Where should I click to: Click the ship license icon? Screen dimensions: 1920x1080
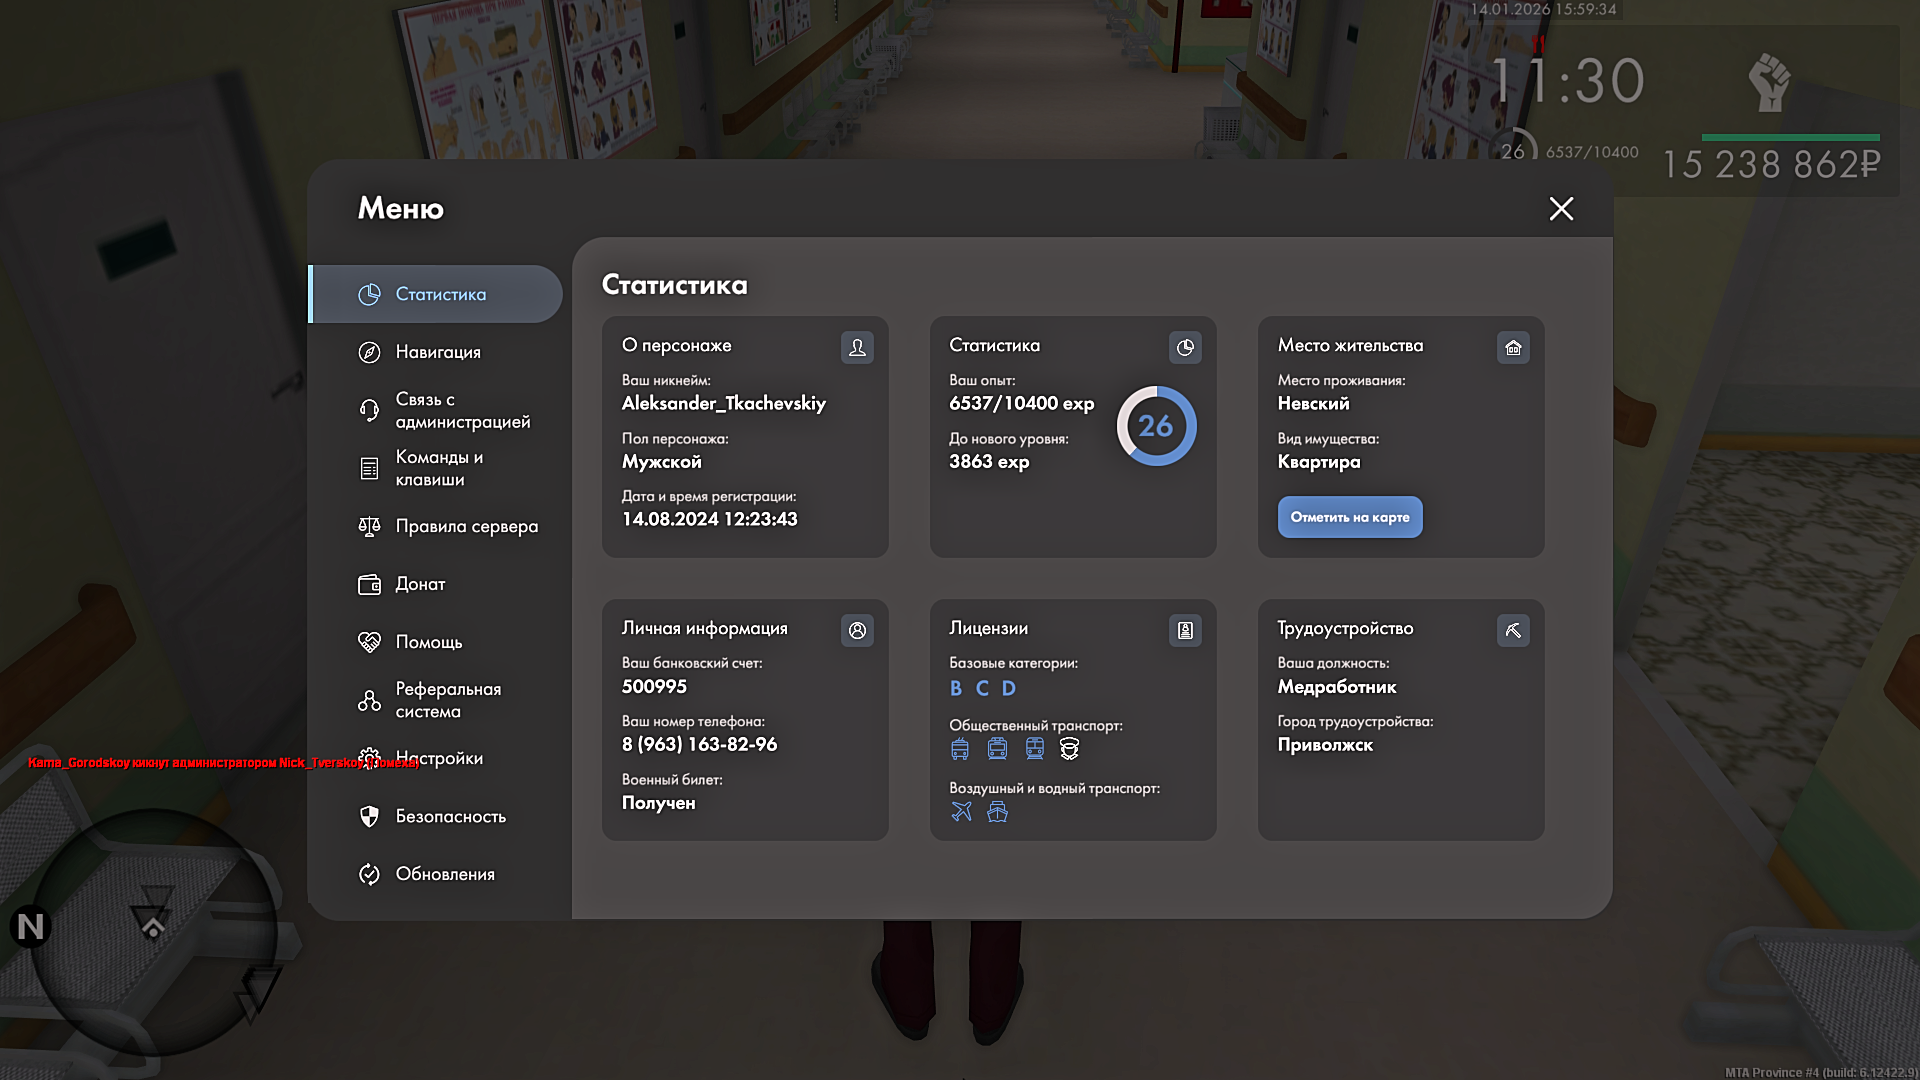(x=997, y=811)
